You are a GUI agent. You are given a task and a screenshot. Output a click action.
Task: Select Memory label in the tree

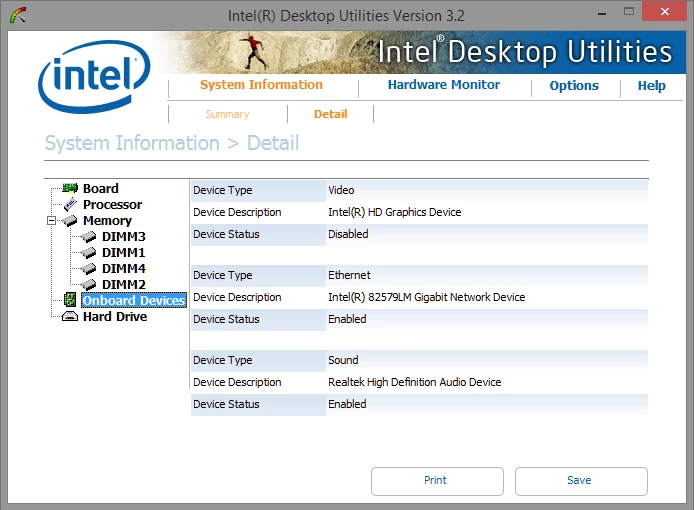[108, 220]
